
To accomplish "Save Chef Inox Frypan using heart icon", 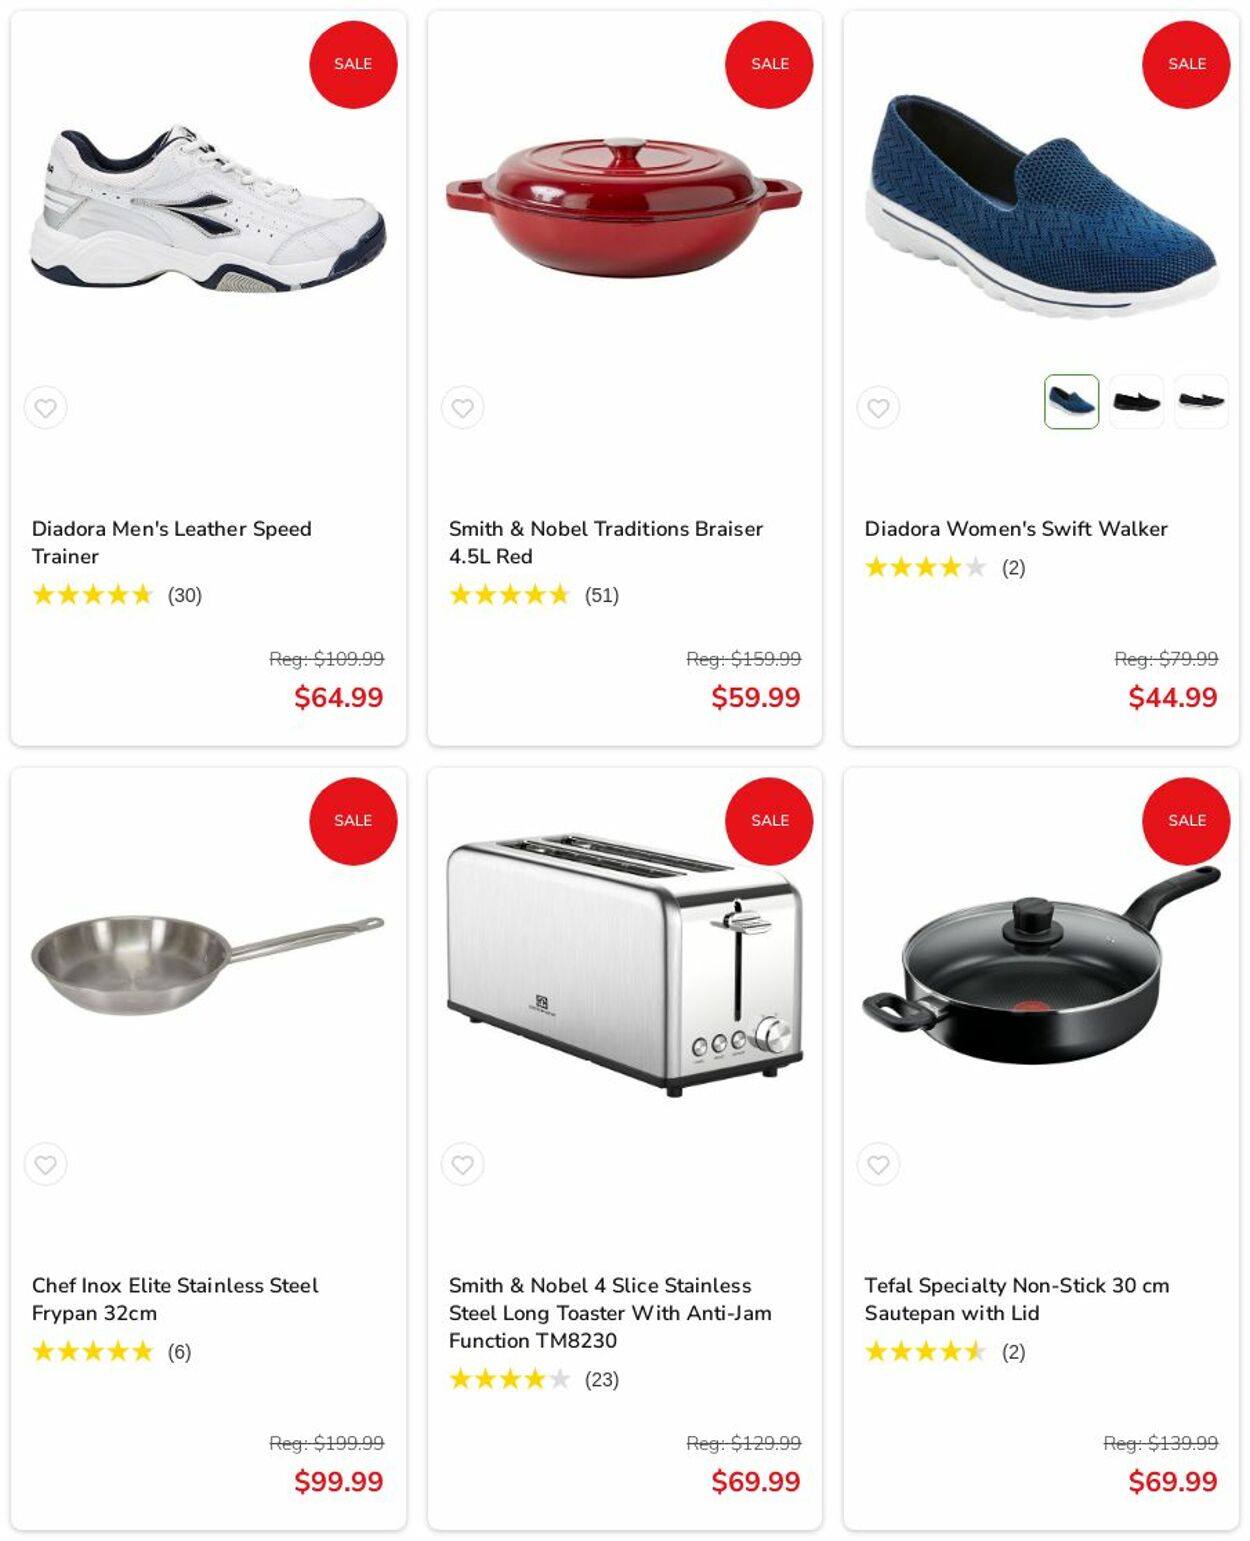I will point(46,1164).
